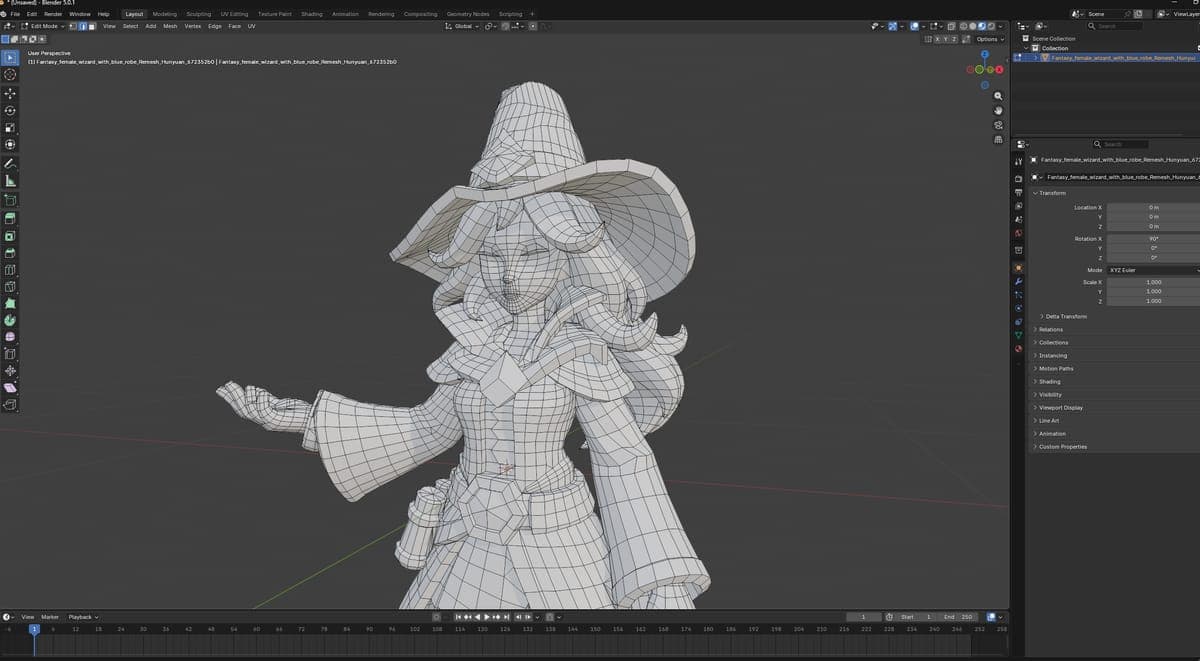Viewport: 1200px width, 661px height.
Task: Click the outliner Search field
Action: tap(1116, 26)
